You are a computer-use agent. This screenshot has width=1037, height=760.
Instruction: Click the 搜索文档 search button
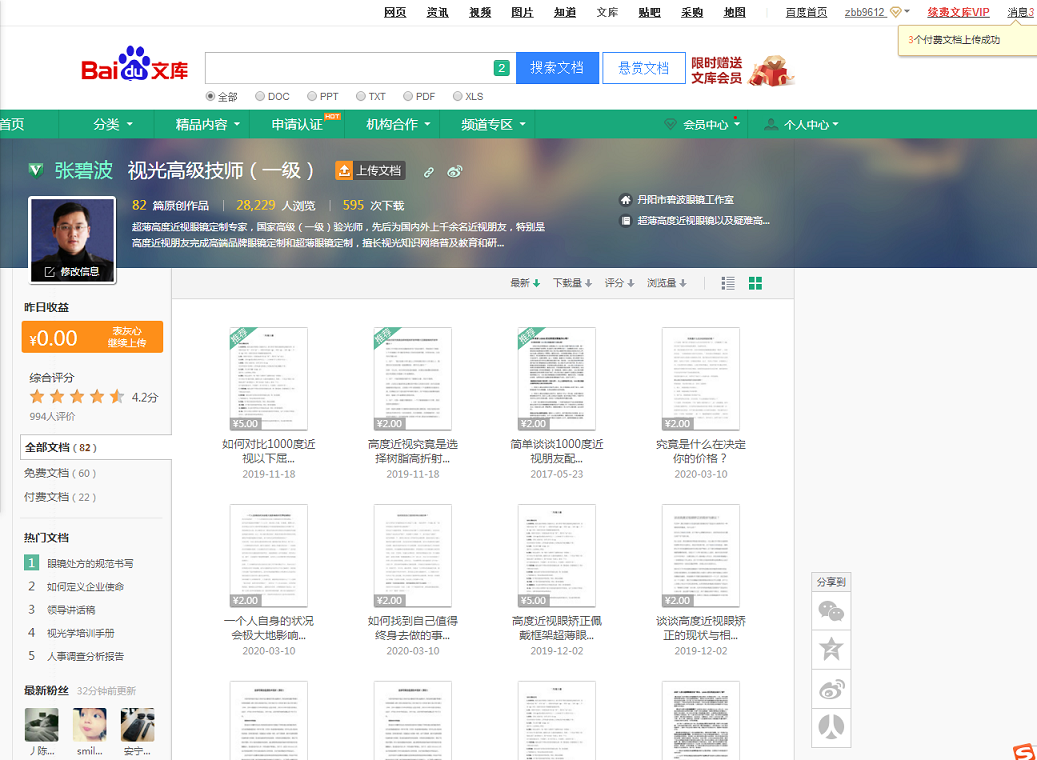pos(557,67)
